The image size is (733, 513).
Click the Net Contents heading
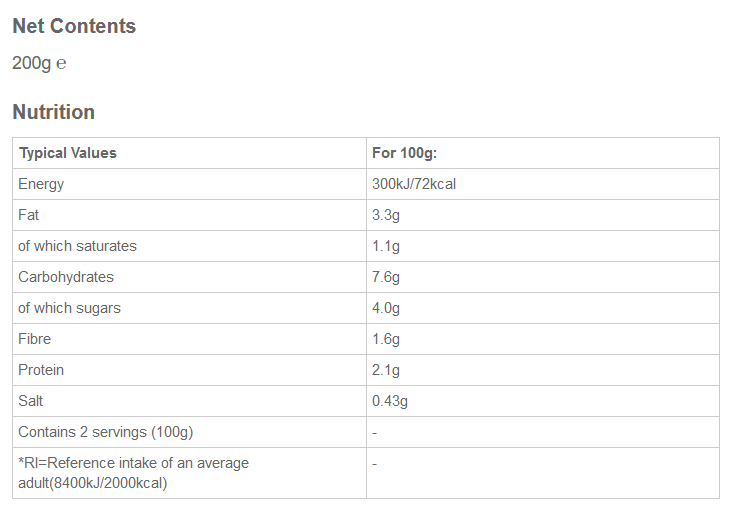(x=74, y=27)
